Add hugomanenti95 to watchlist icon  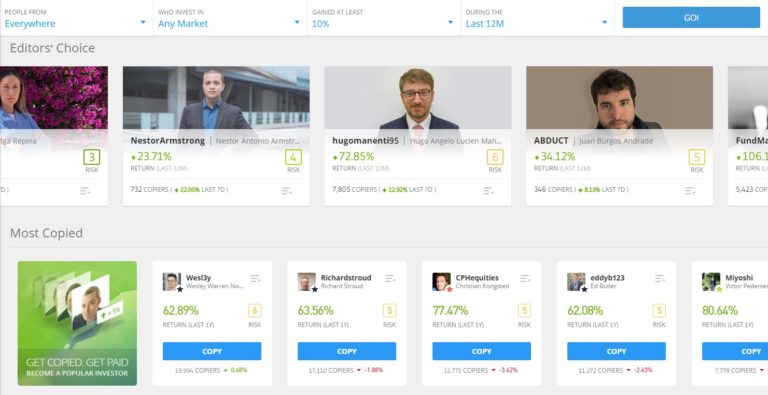click(488, 191)
